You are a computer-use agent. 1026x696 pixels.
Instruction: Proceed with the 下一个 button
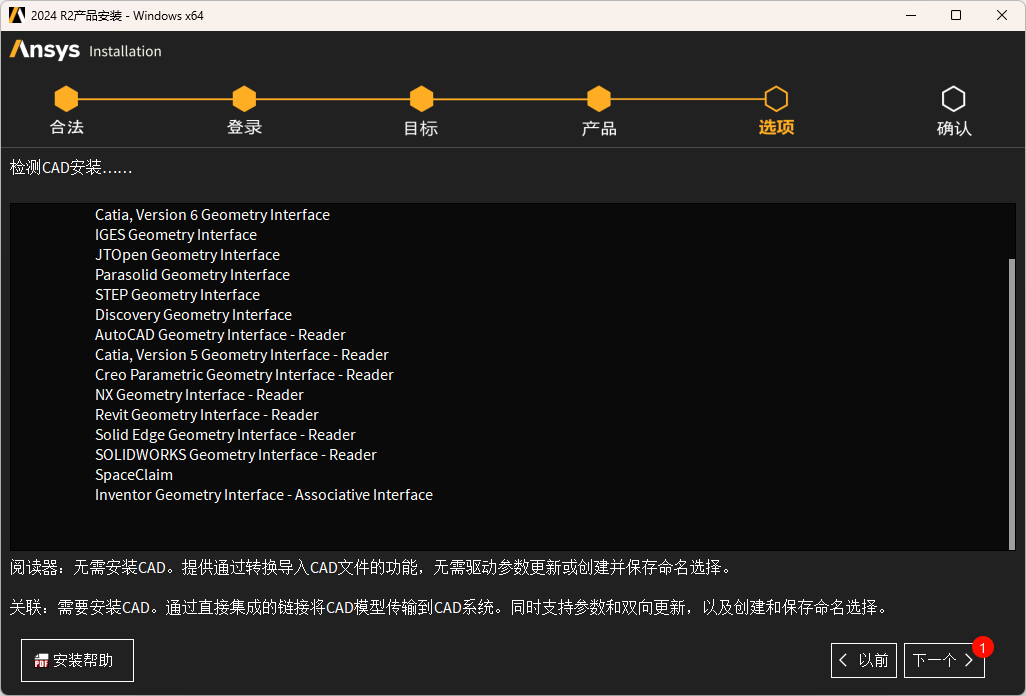[x=943, y=660]
